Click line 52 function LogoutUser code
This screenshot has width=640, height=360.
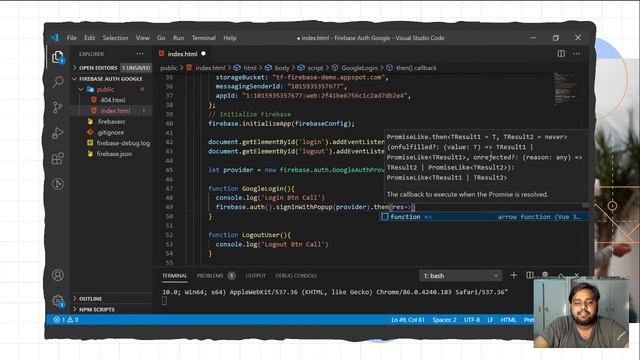(x=249, y=235)
